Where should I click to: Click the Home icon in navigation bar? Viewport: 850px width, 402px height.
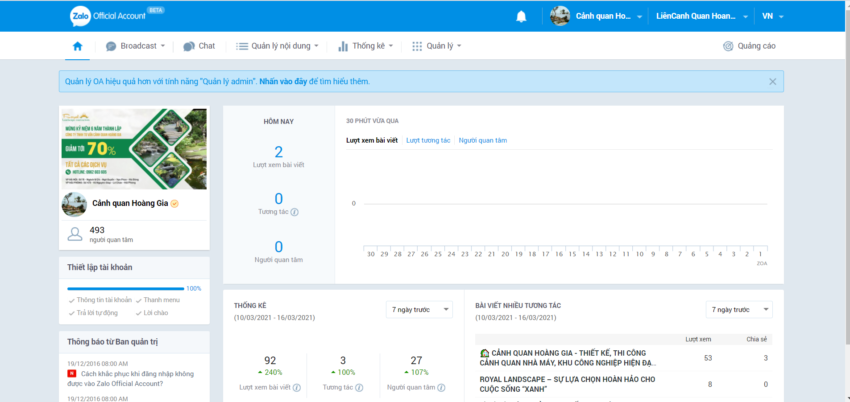(78, 46)
